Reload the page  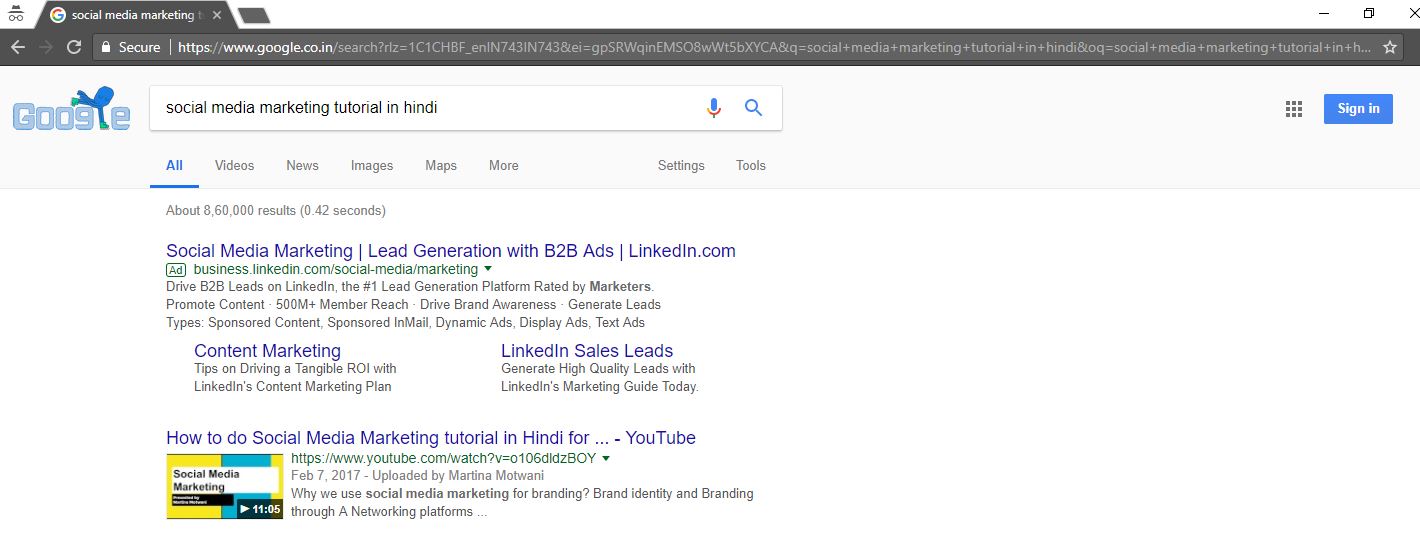point(74,47)
